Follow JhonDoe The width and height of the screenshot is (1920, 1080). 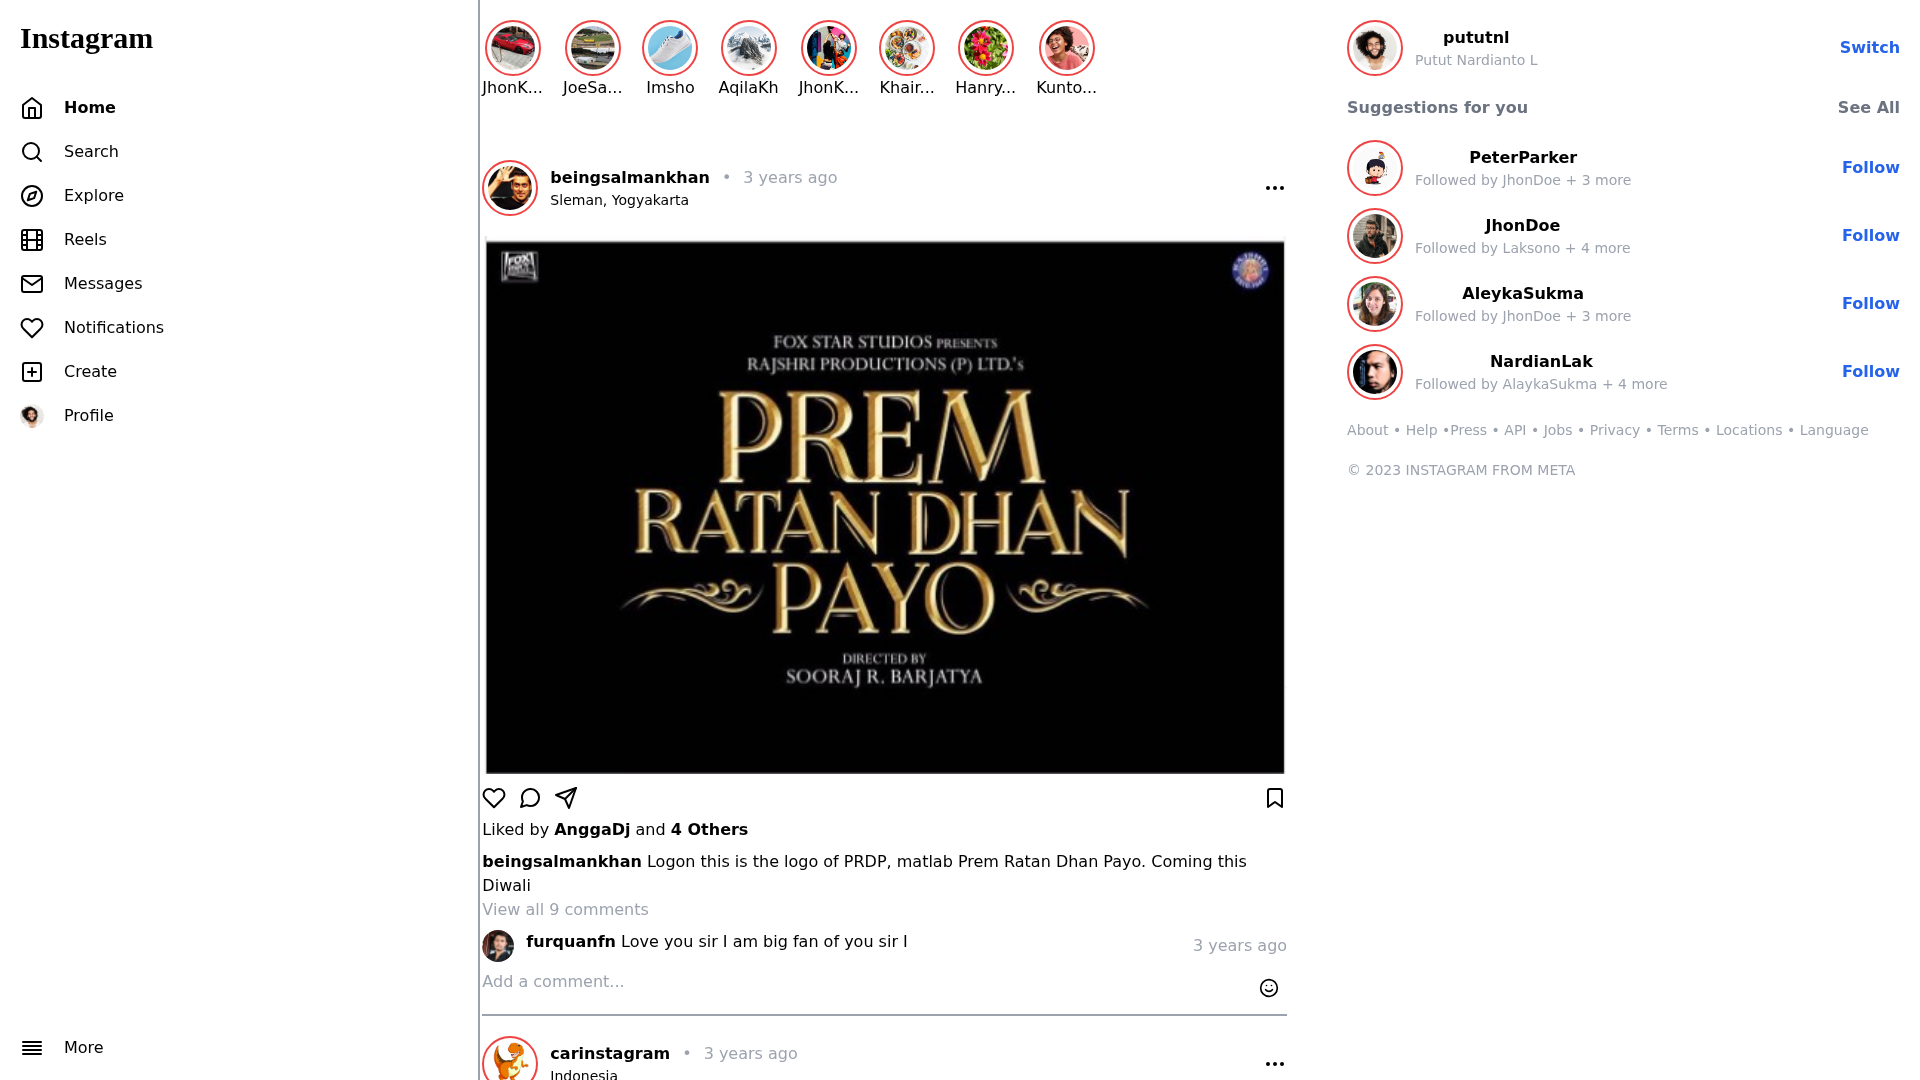(1870, 236)
